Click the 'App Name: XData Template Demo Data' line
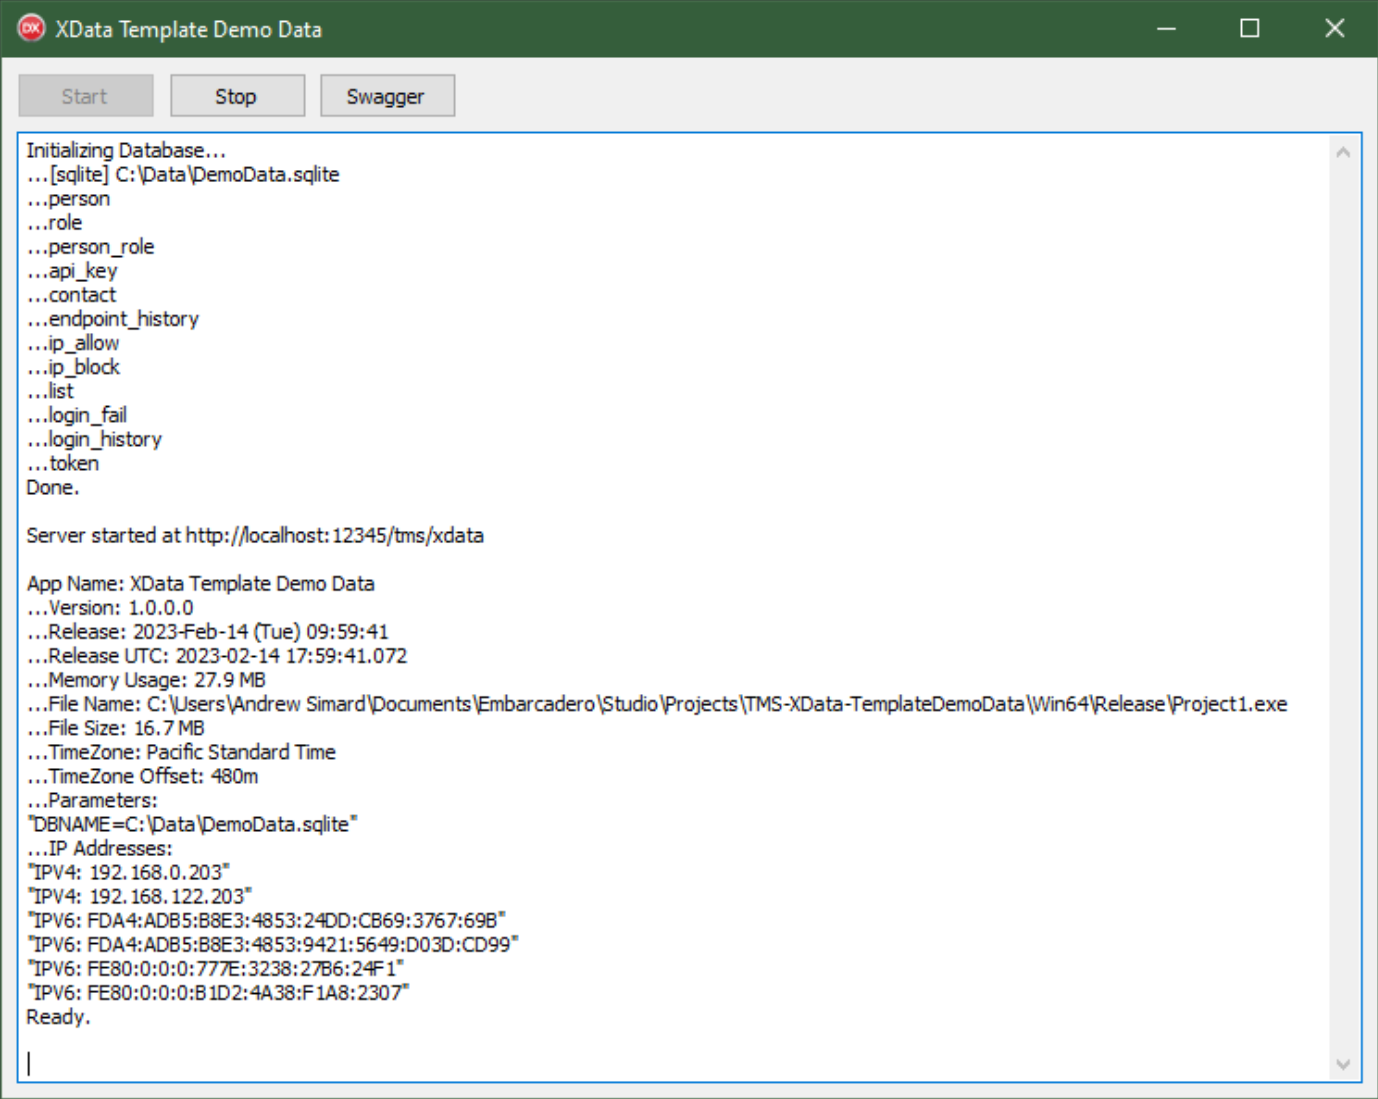The width and height of the screenshot is (1378, 1099). click(201, 583)
